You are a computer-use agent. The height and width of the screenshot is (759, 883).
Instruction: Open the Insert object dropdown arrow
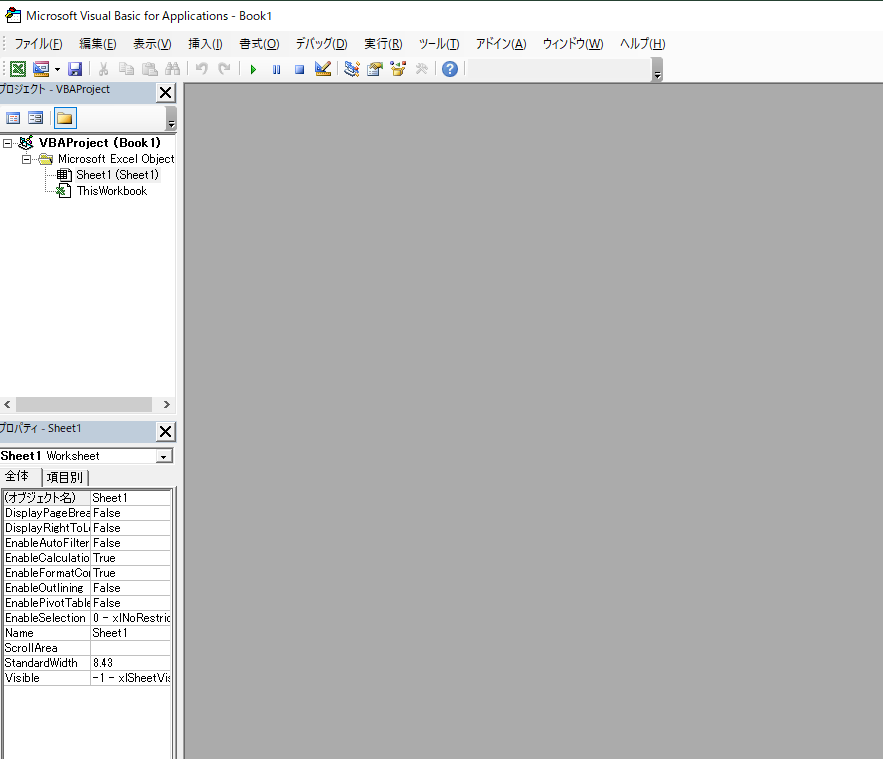[57, 69]
